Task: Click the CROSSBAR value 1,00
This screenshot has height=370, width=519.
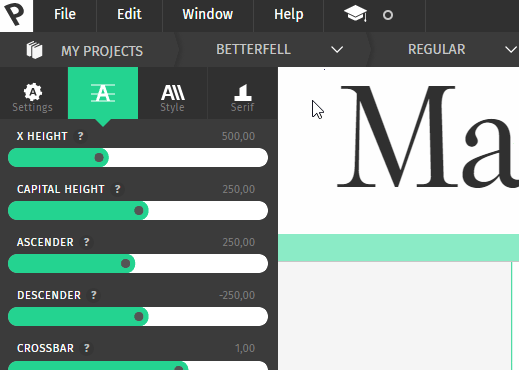Action: click(x=245, y=348)
